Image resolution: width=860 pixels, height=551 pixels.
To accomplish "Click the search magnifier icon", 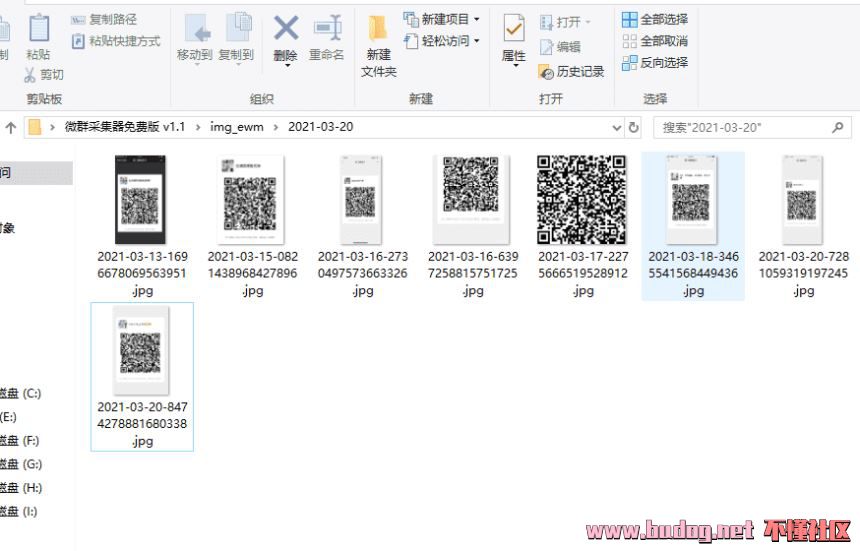I will (838, 127).
